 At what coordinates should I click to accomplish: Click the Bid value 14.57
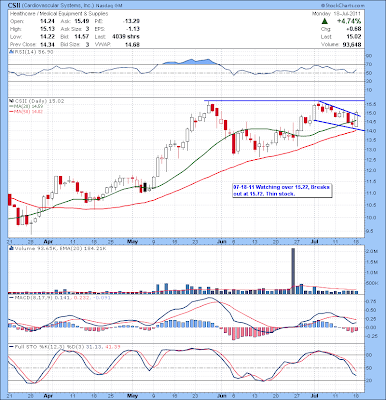point(83,37)
